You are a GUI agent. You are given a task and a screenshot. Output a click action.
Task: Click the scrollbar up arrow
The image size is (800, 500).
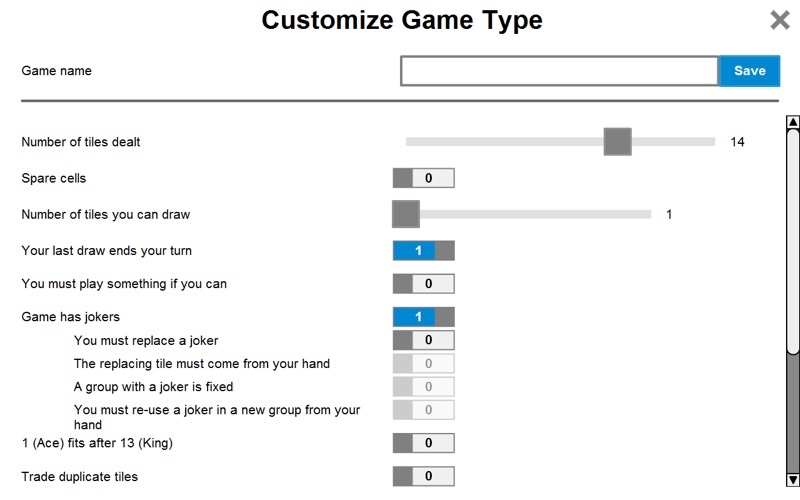(793, 123)
